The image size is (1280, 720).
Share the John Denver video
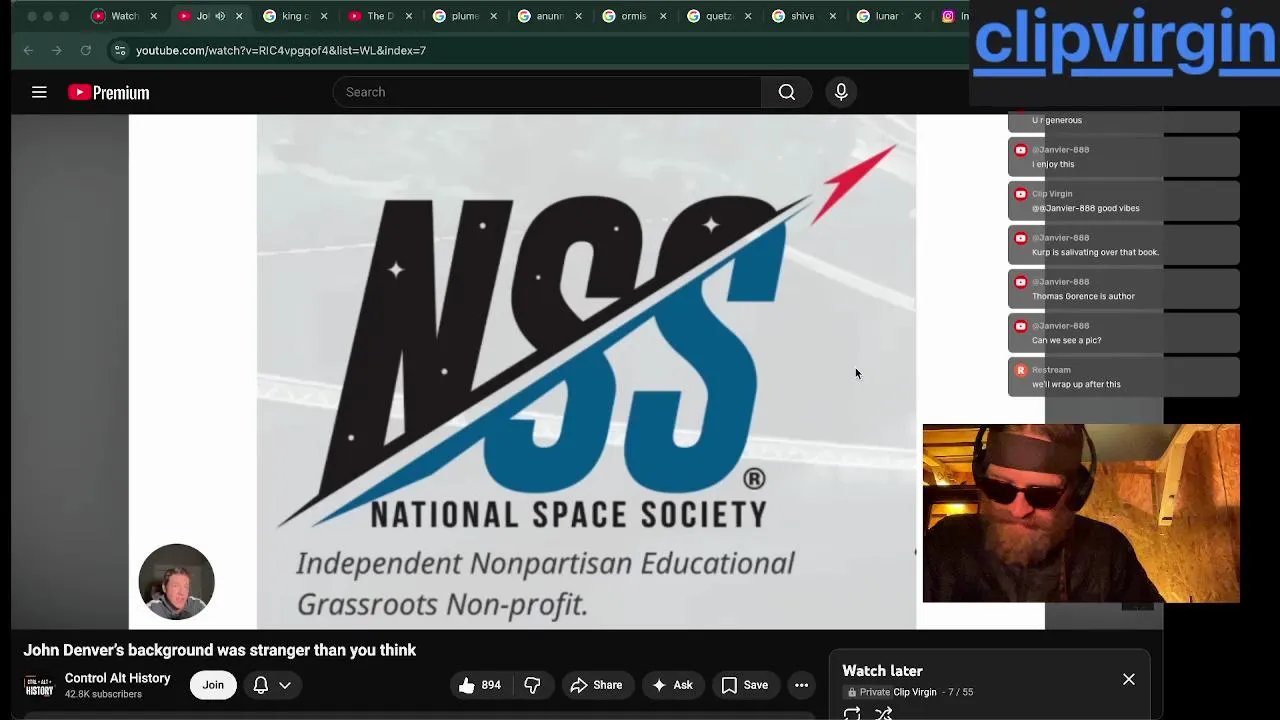597,685
